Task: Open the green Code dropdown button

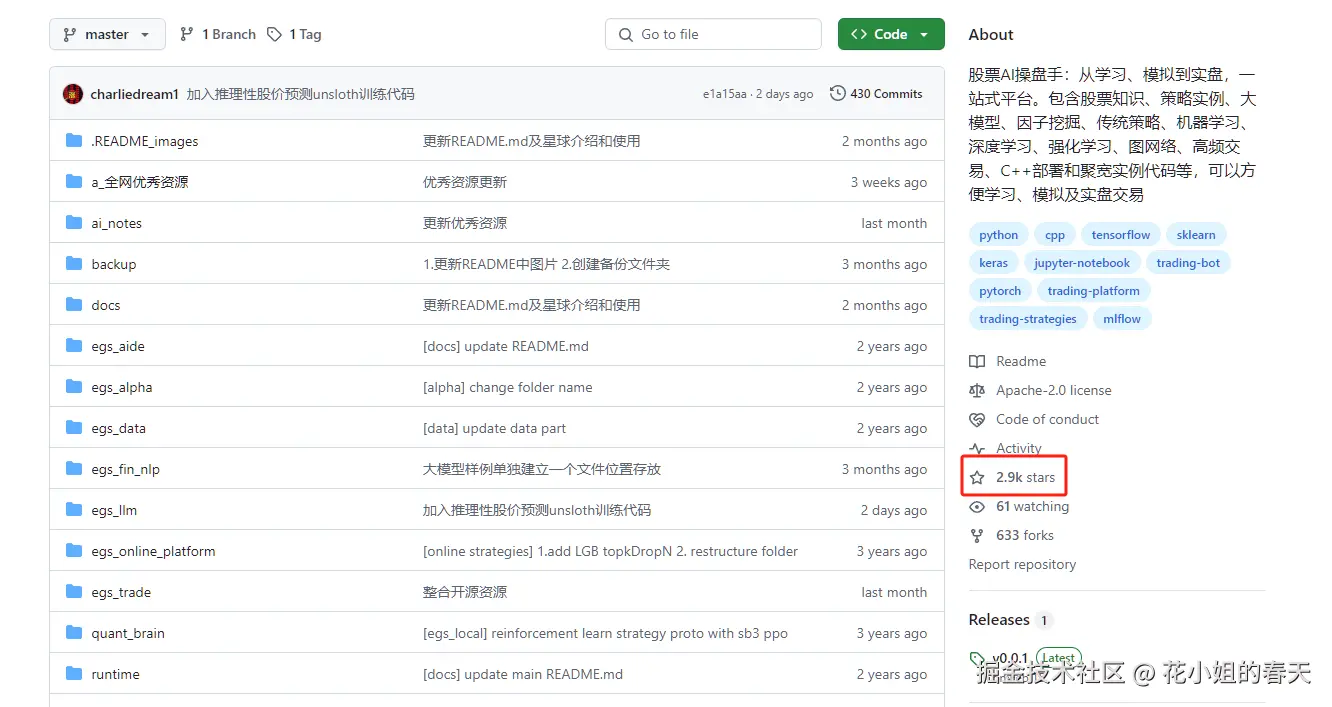Action: [891, 34]
